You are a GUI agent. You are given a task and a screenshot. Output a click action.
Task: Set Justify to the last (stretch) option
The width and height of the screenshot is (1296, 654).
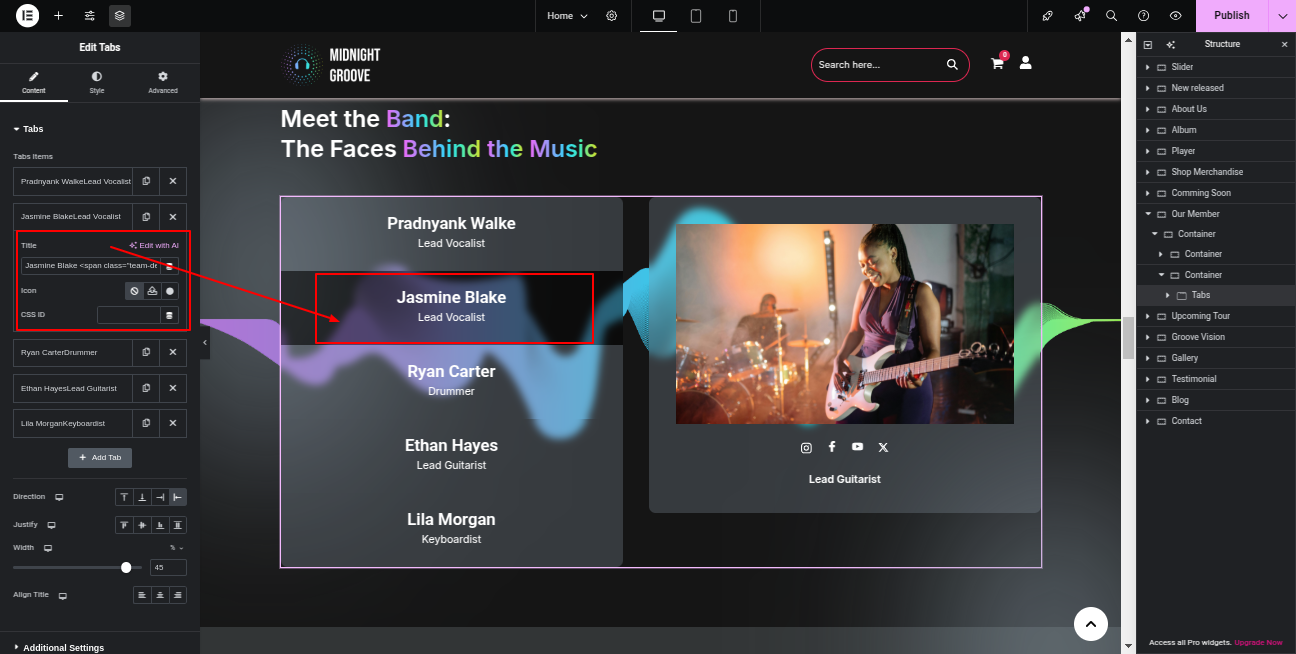[178, 525]
